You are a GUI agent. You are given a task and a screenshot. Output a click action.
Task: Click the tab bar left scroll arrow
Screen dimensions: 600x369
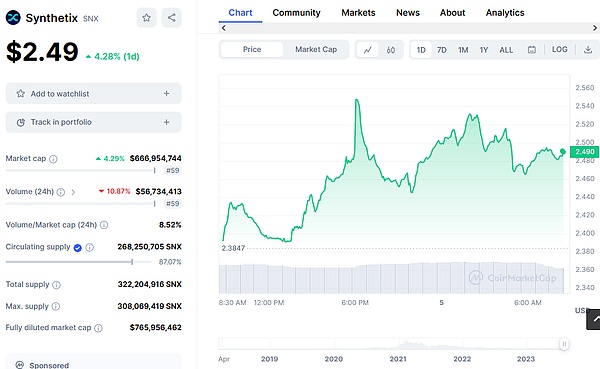click(x=223, y=28)
